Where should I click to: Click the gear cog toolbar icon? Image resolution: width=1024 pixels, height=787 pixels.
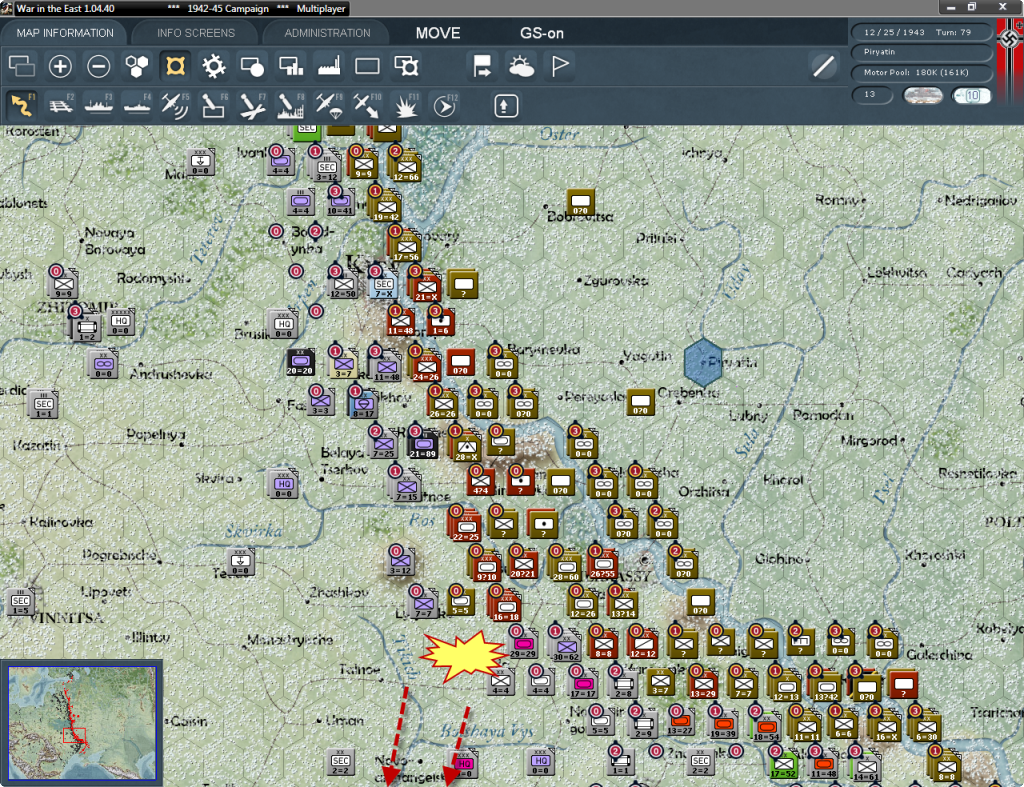[x=214, y=66]
